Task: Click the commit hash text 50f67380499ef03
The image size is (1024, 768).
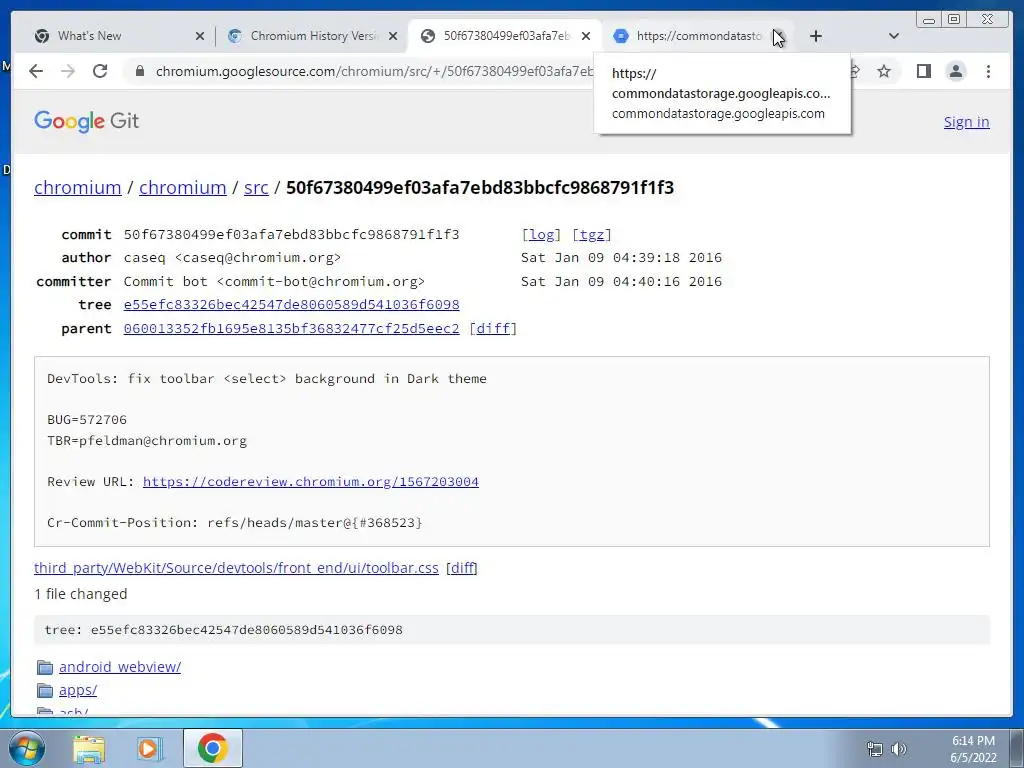Action: pos(291,234)
